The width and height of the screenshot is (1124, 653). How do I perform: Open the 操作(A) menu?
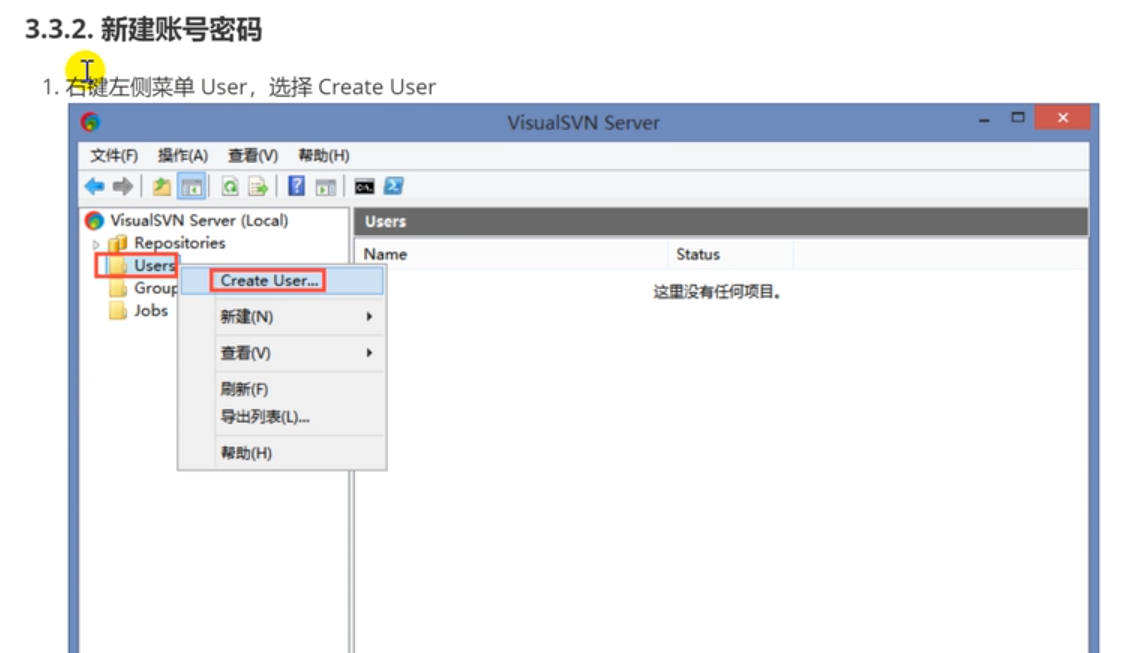[183, 156]
